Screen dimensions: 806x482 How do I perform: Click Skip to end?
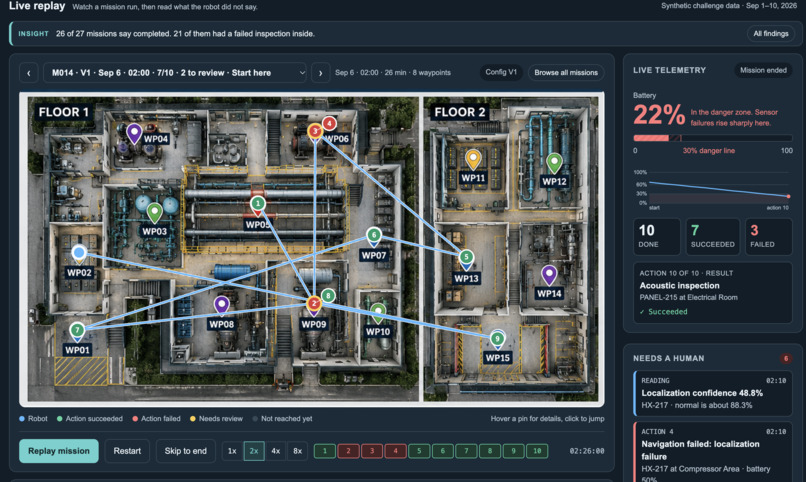186,451
